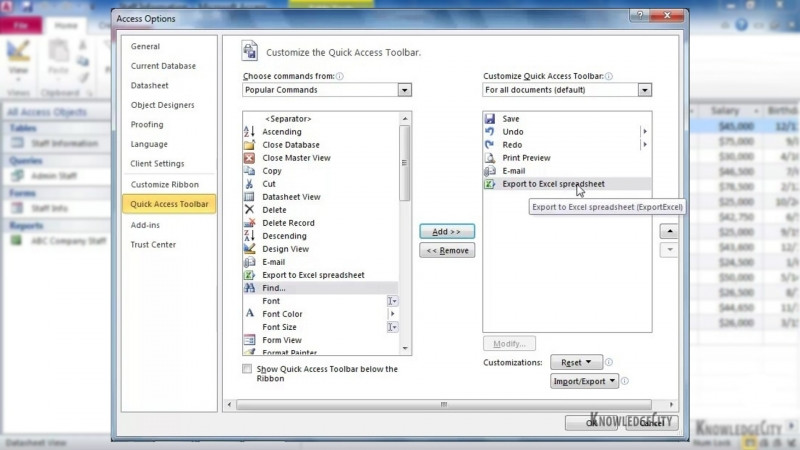
Task: Click the E-mail icon in right toolbar list
Action: click(490, 171)
